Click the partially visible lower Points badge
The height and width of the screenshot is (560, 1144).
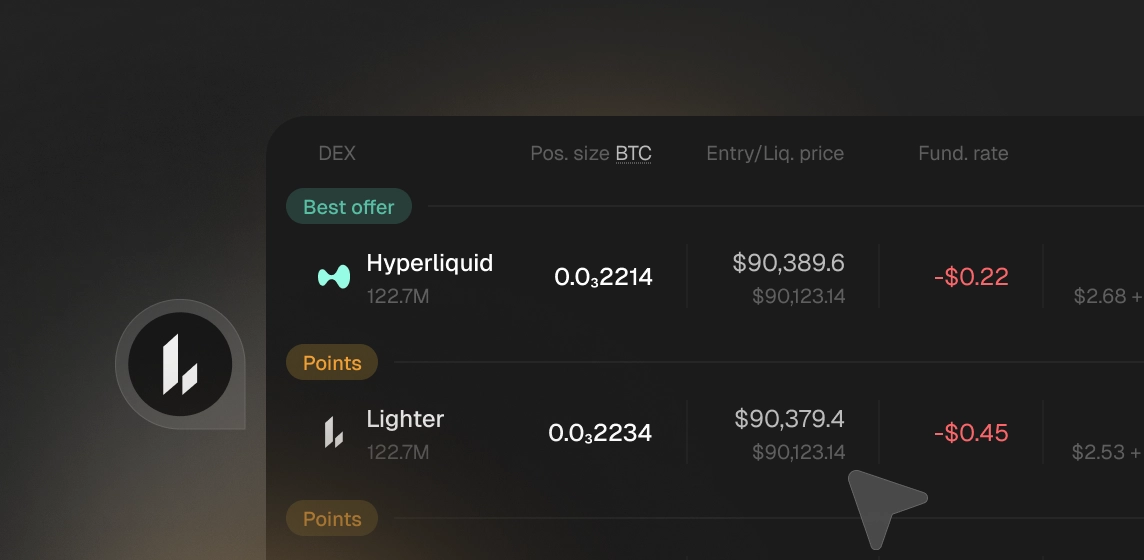coord(332,519)
